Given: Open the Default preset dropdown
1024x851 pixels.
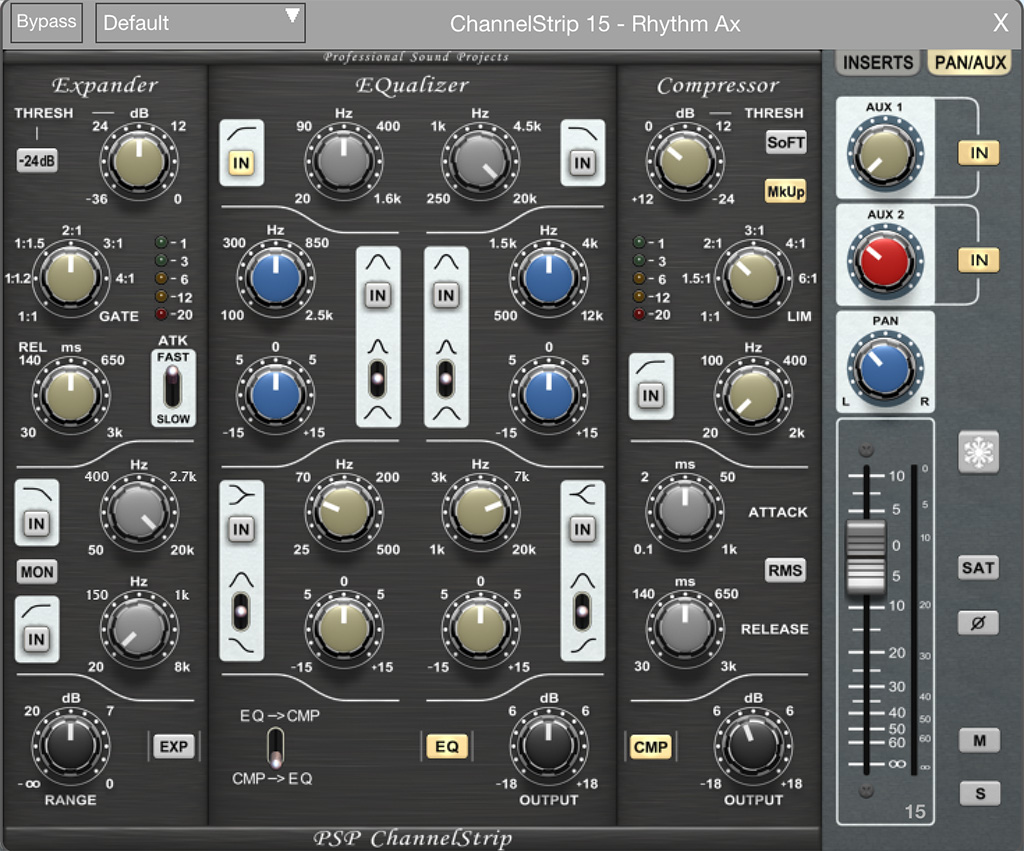Looking at the screenshot, I should point(200,23).
